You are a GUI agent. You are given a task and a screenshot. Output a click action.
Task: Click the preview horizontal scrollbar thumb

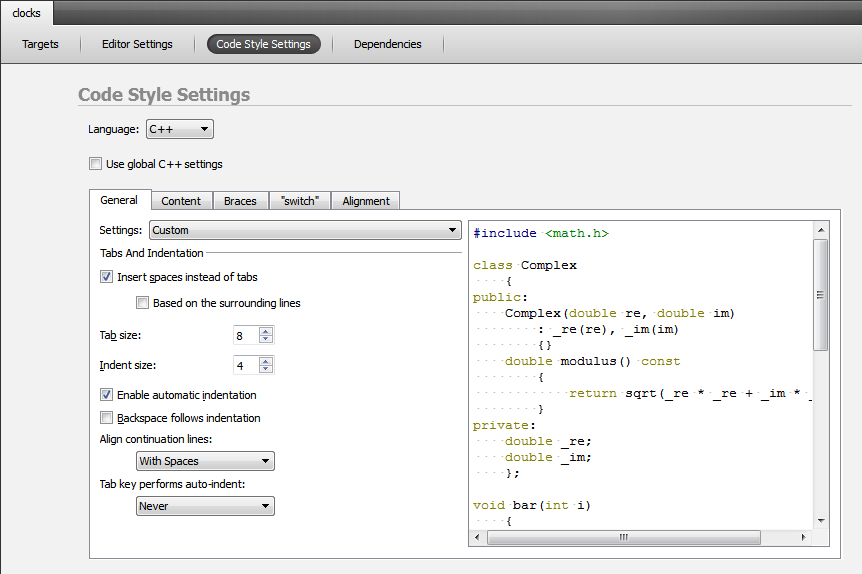(x=623, y=537)
